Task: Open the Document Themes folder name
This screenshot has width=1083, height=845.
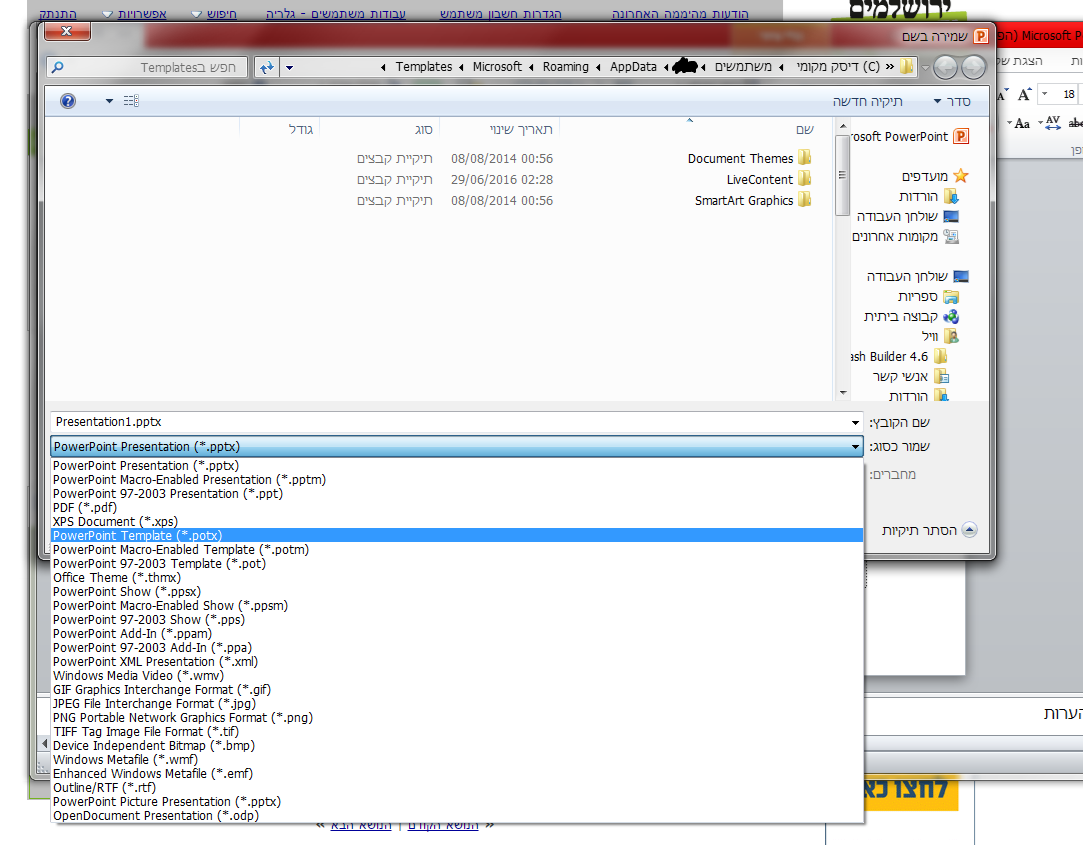Action: tap(740, 159)
